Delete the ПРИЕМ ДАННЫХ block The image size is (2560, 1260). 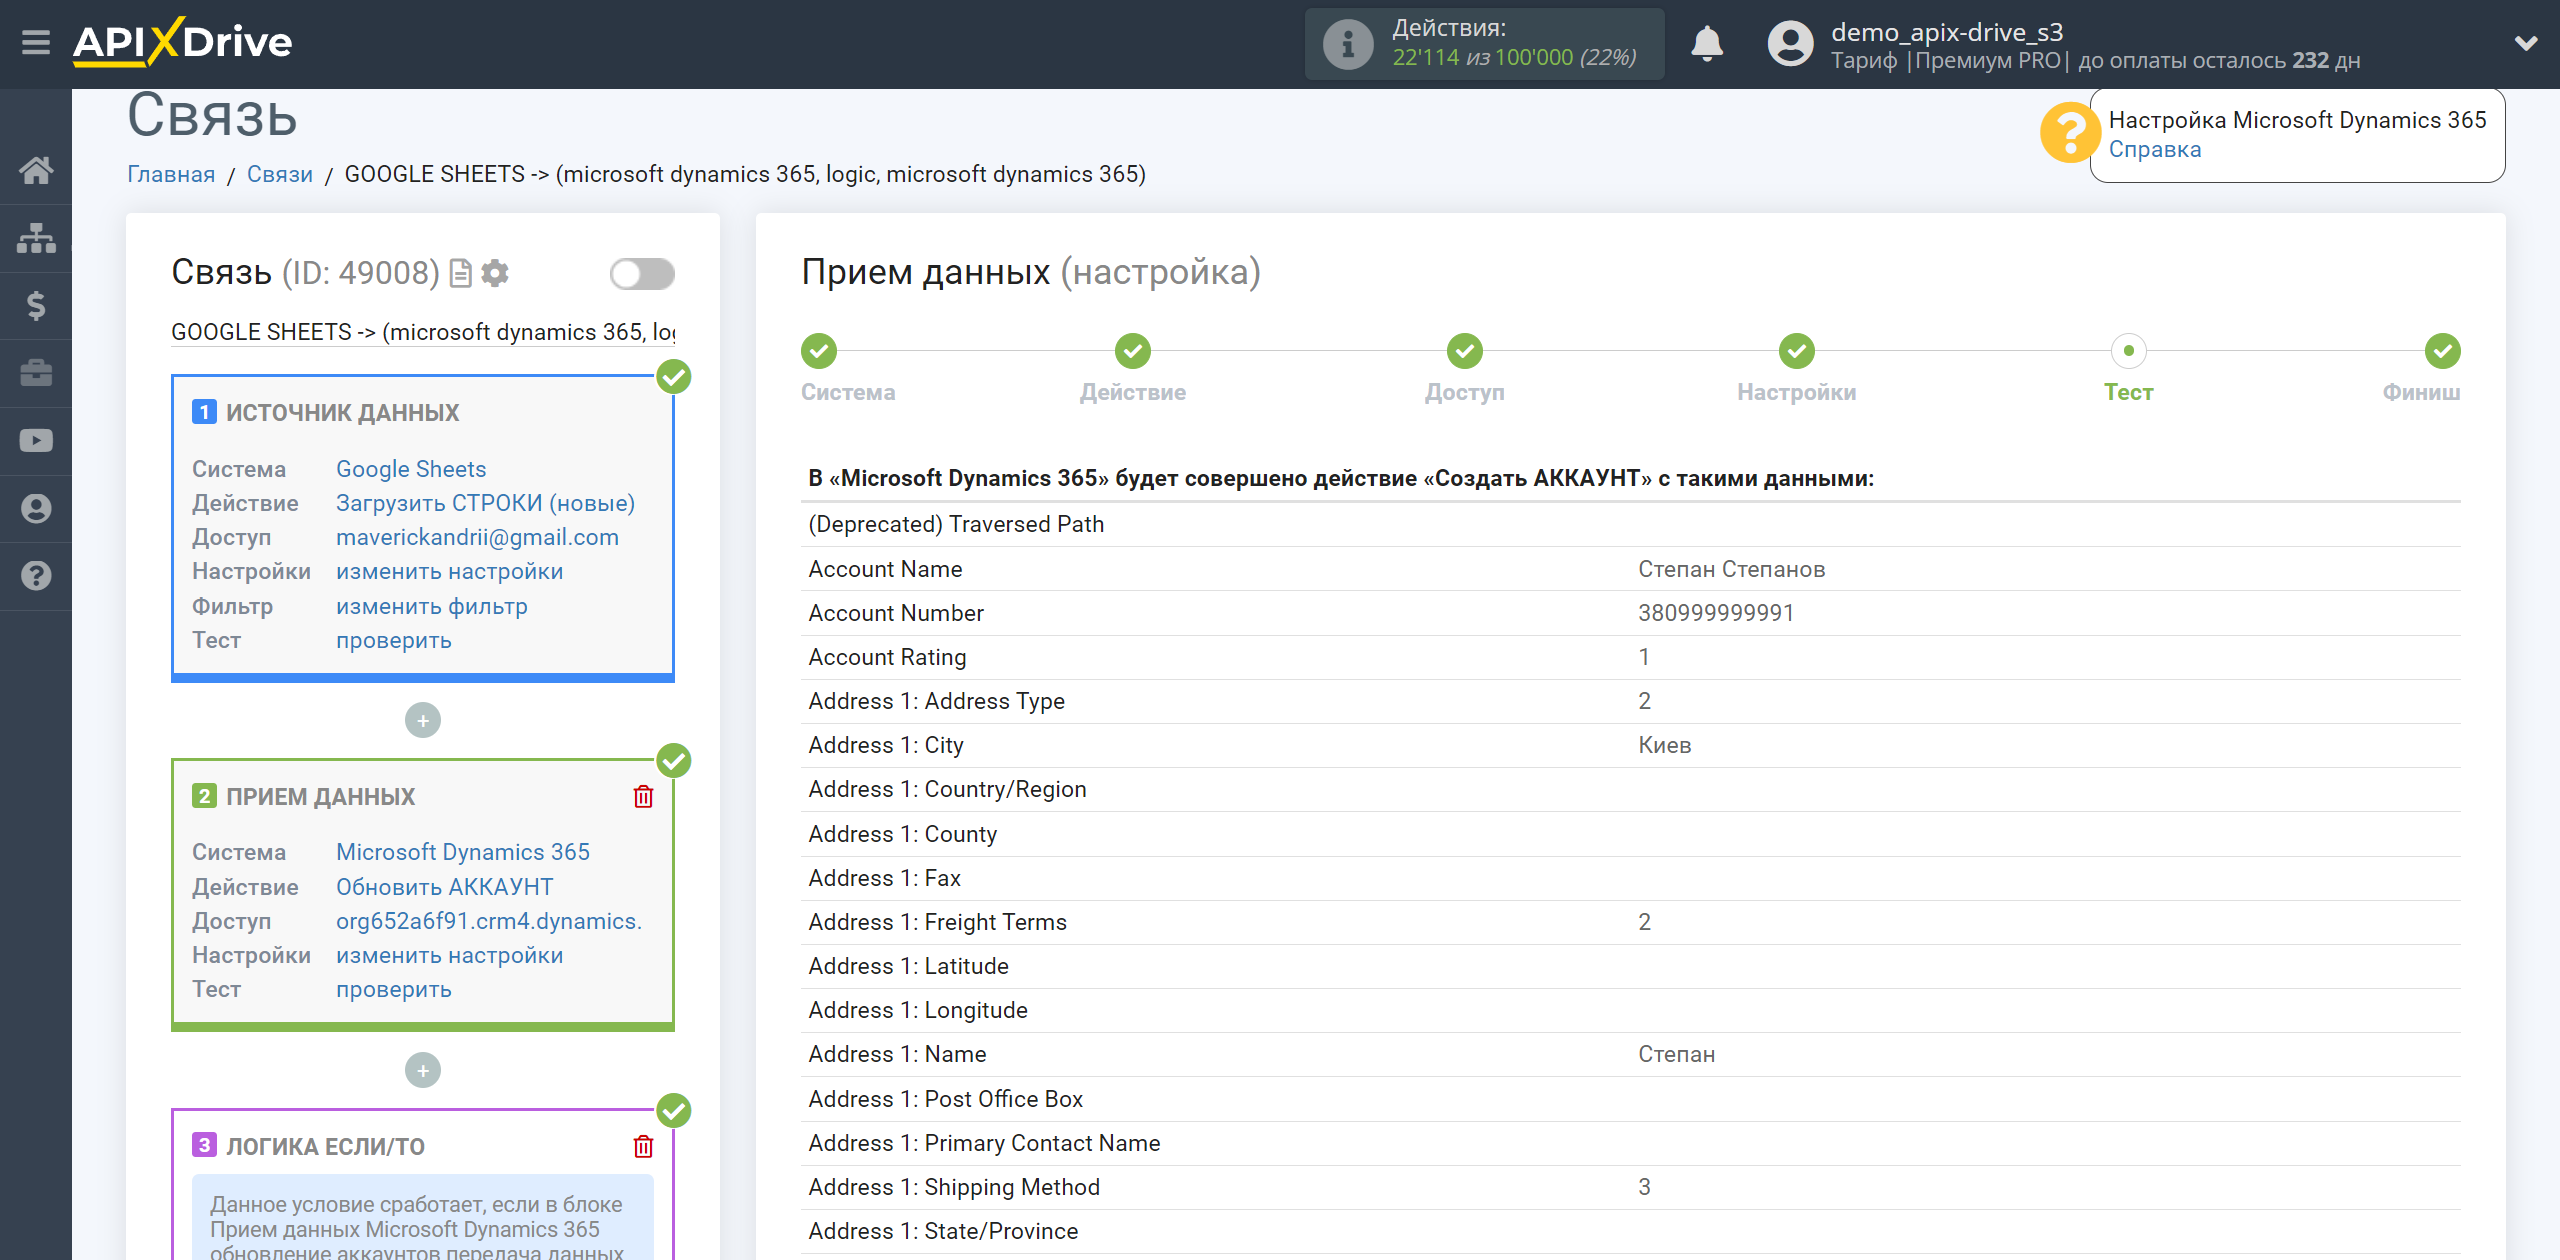pos(643,797)
